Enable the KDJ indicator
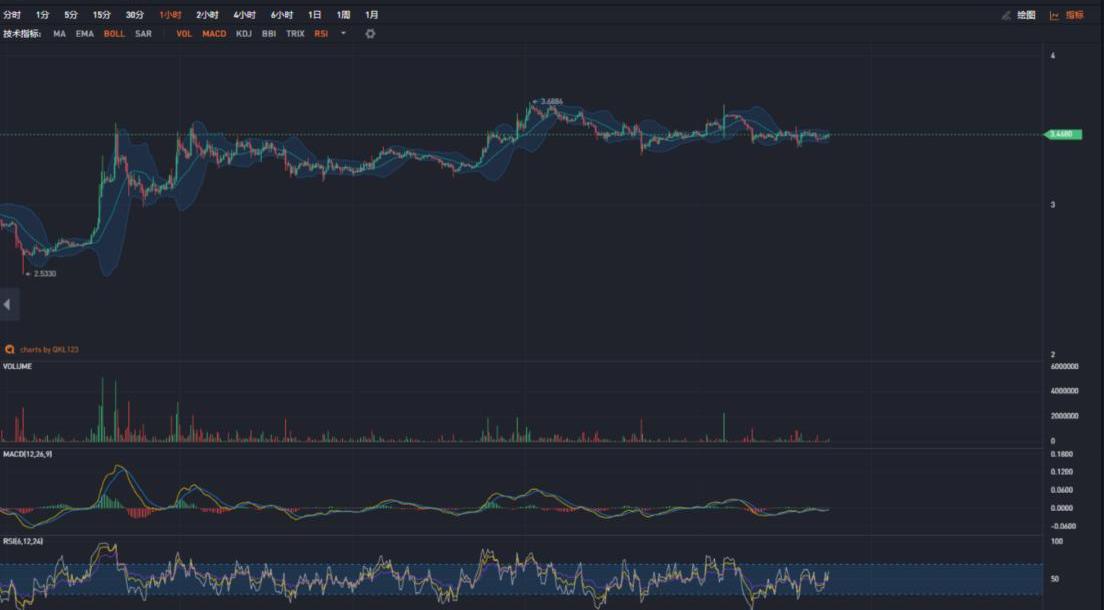1104x610 pixels. tap(244, 34)
